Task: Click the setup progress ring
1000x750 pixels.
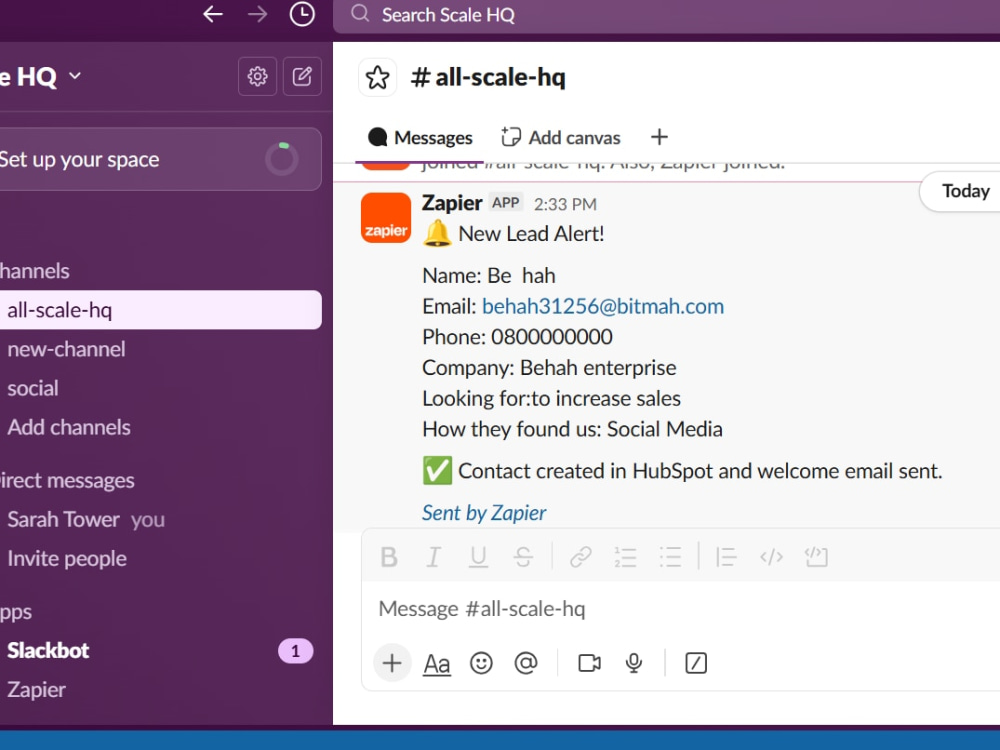Action: (x=281, y=159)
